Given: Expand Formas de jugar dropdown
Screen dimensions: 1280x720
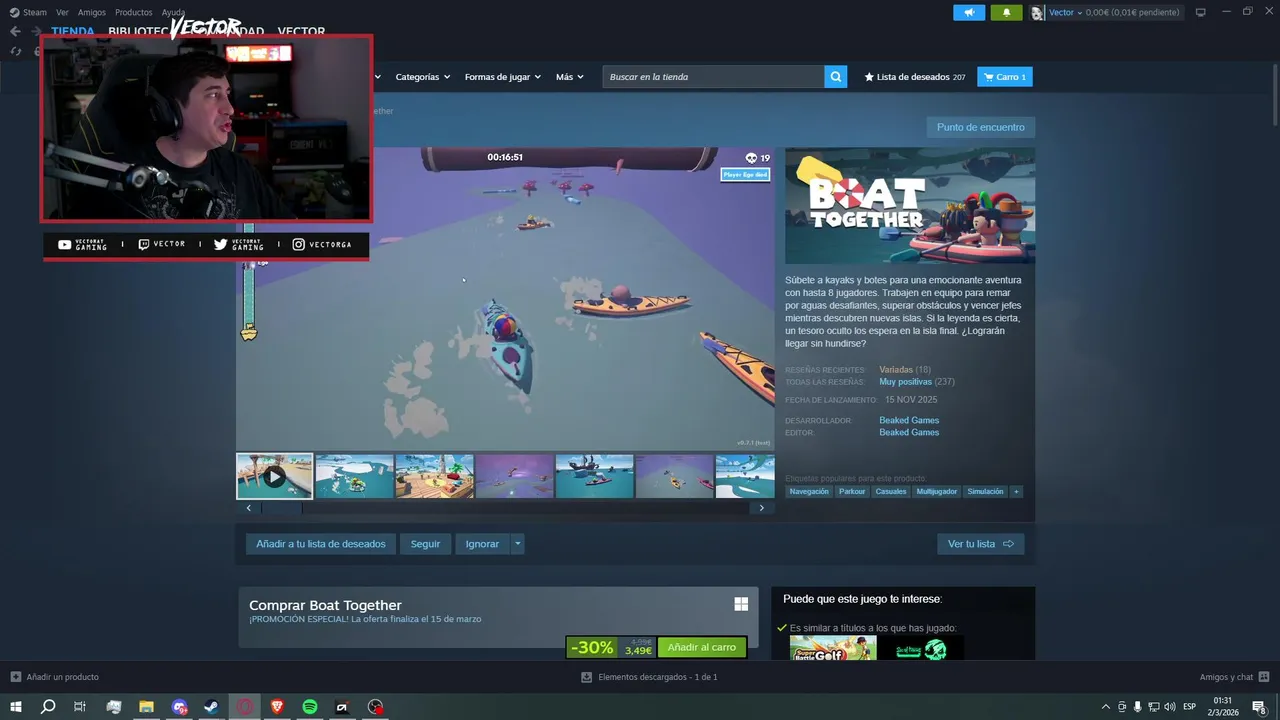Looking at the screenshot, I should pos(502,77).
